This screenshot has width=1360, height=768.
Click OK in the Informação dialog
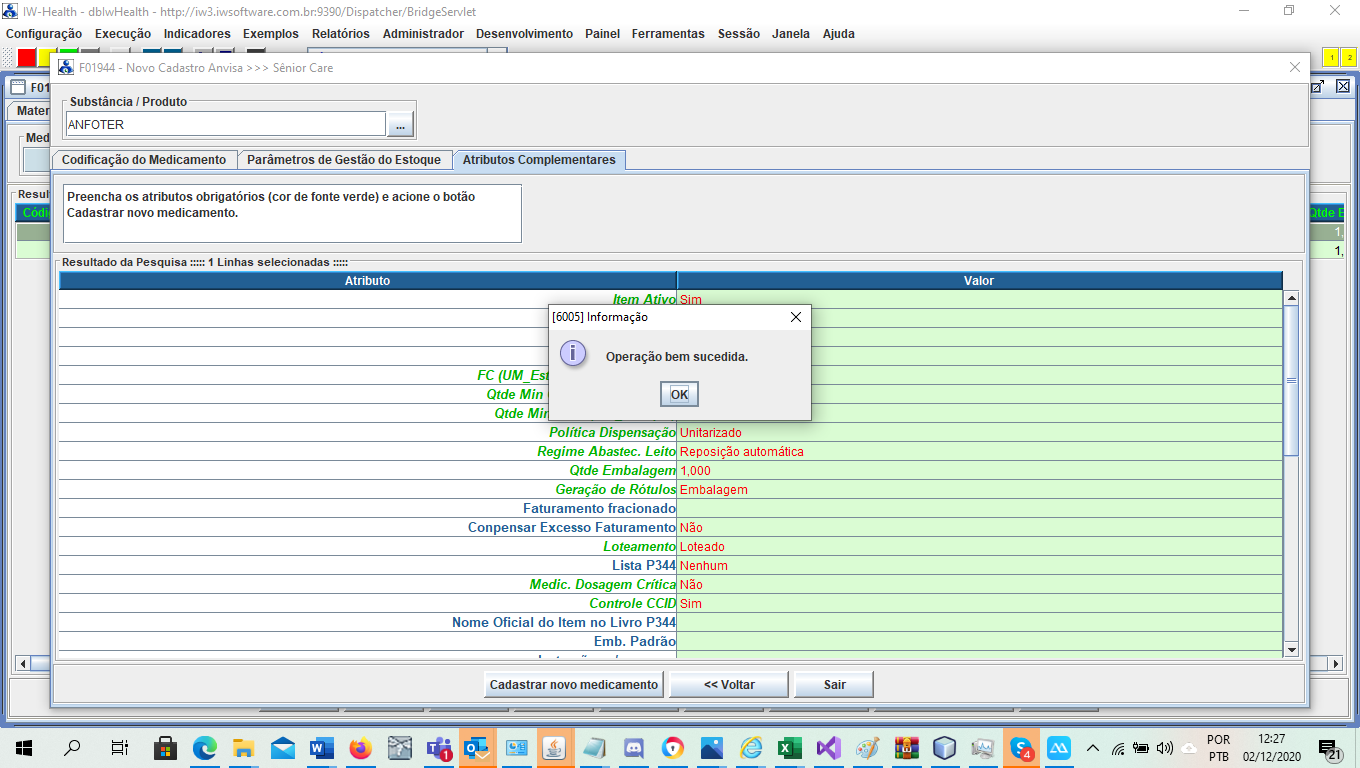pyautogui.click(x=679, y=394)
